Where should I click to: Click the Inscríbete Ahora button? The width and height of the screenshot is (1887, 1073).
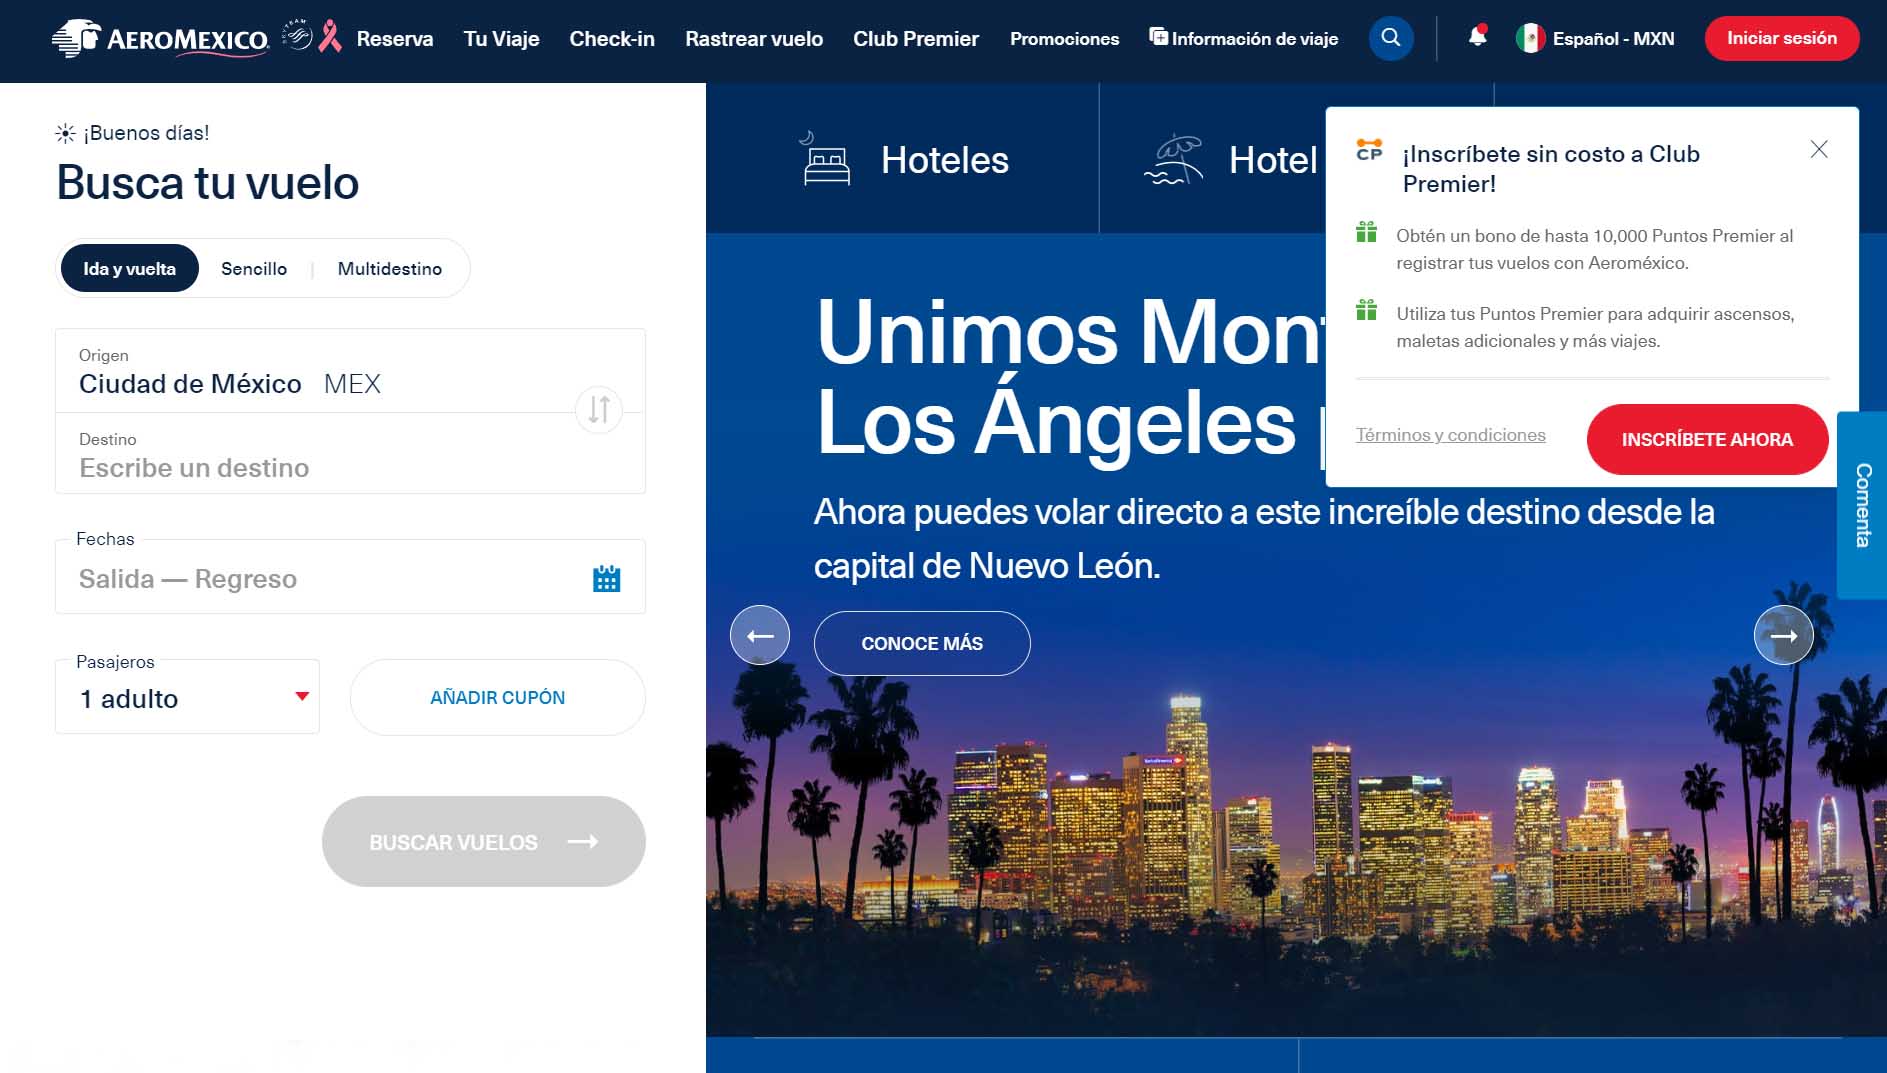(x=1706, y=439)
